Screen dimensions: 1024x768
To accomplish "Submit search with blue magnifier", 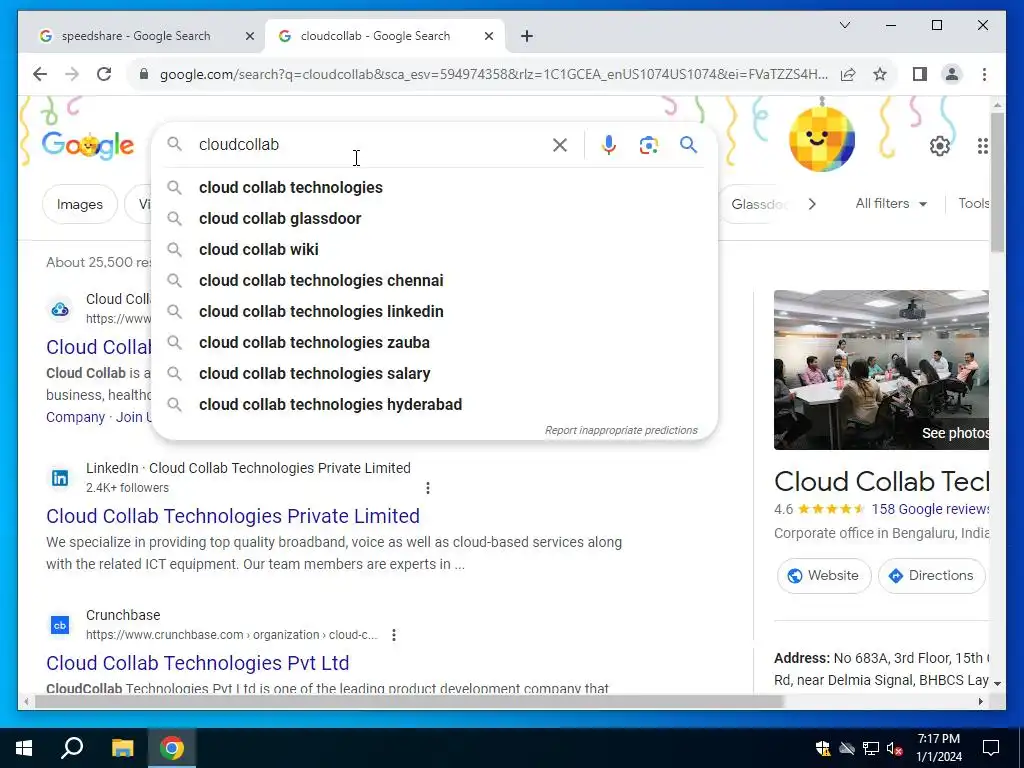I will click(688, 144).
